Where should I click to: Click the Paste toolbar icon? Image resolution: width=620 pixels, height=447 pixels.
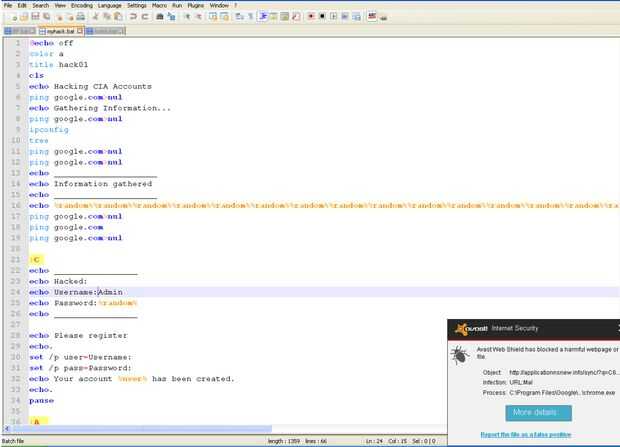pyautogui.click(x=118, y=17)
